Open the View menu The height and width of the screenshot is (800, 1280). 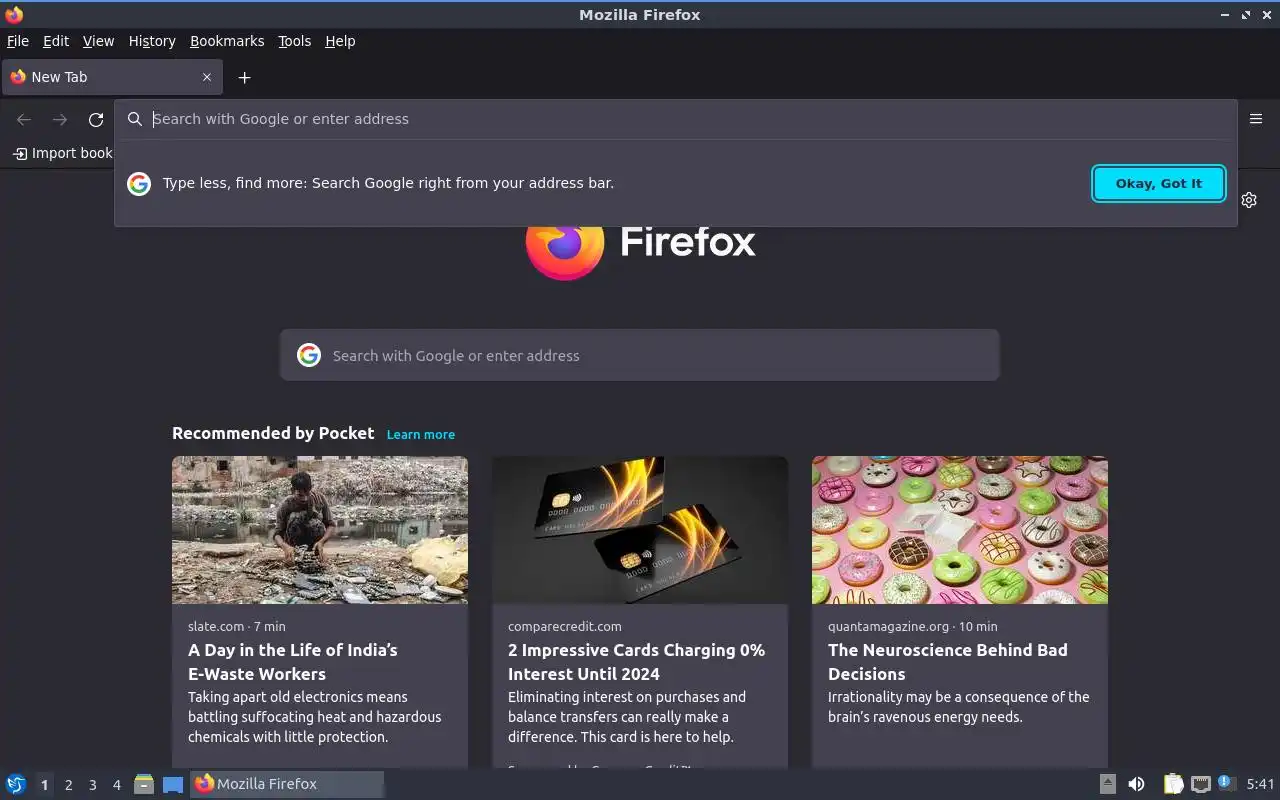98,41
